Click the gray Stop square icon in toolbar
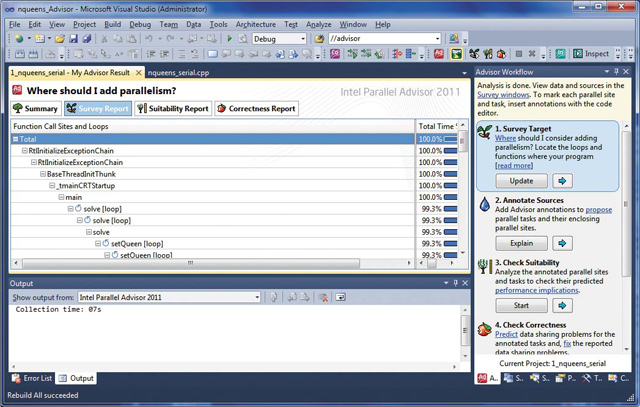 click(x=519, y=53)
